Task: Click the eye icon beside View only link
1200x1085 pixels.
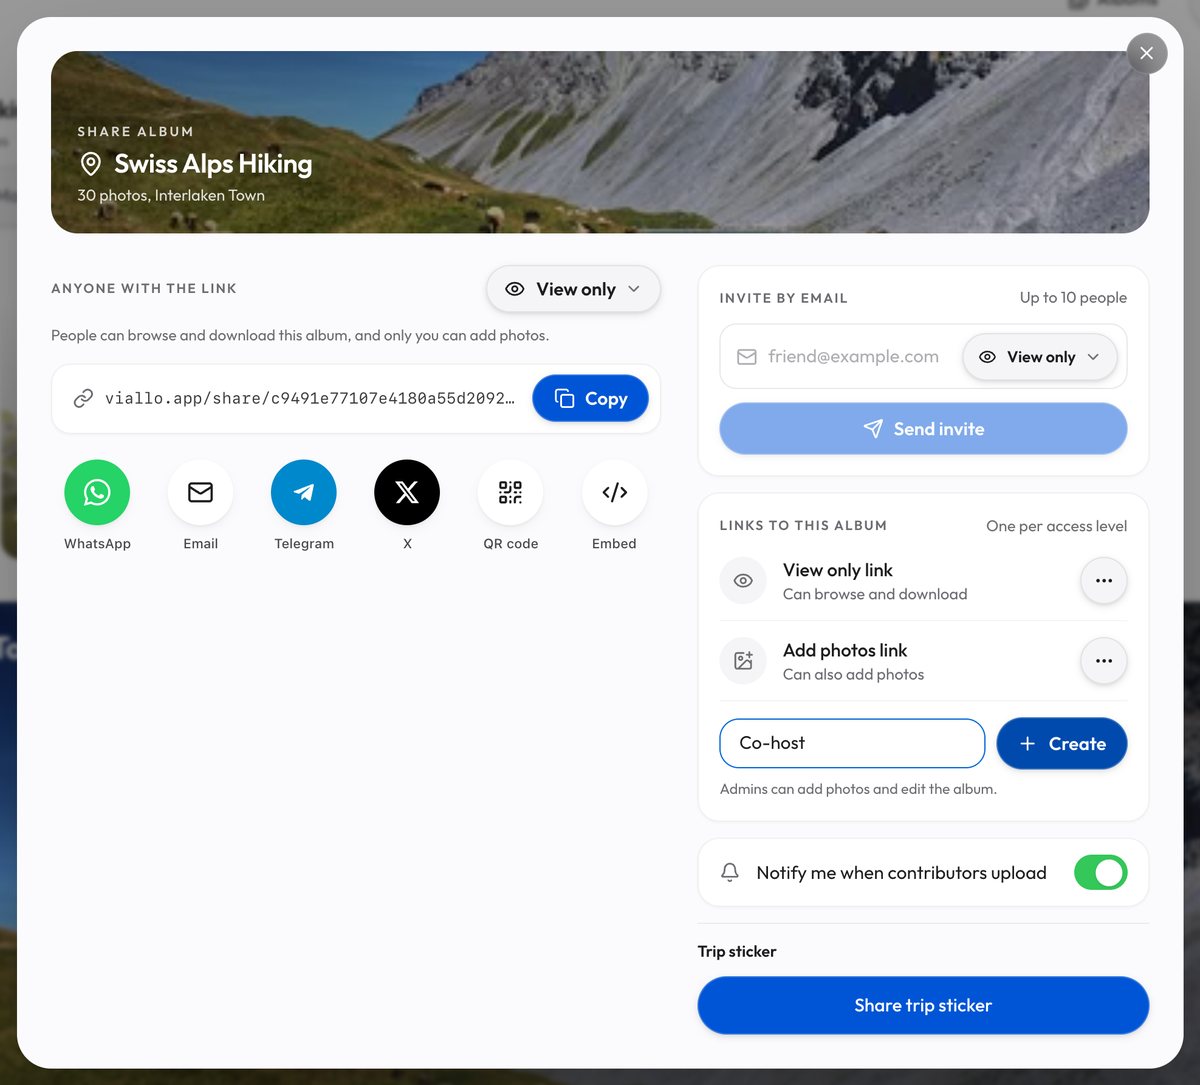Action: [x=743, y=581]
